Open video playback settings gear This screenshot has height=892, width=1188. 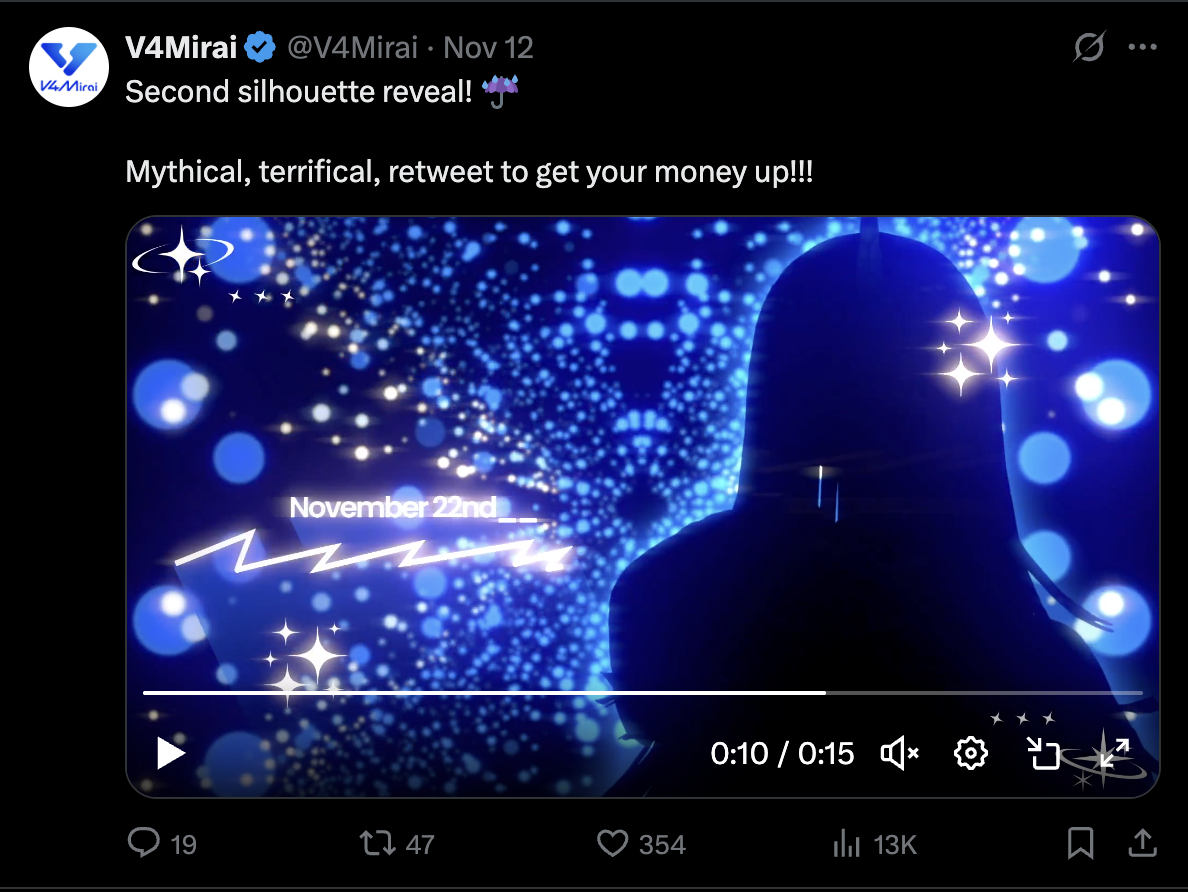971,753
